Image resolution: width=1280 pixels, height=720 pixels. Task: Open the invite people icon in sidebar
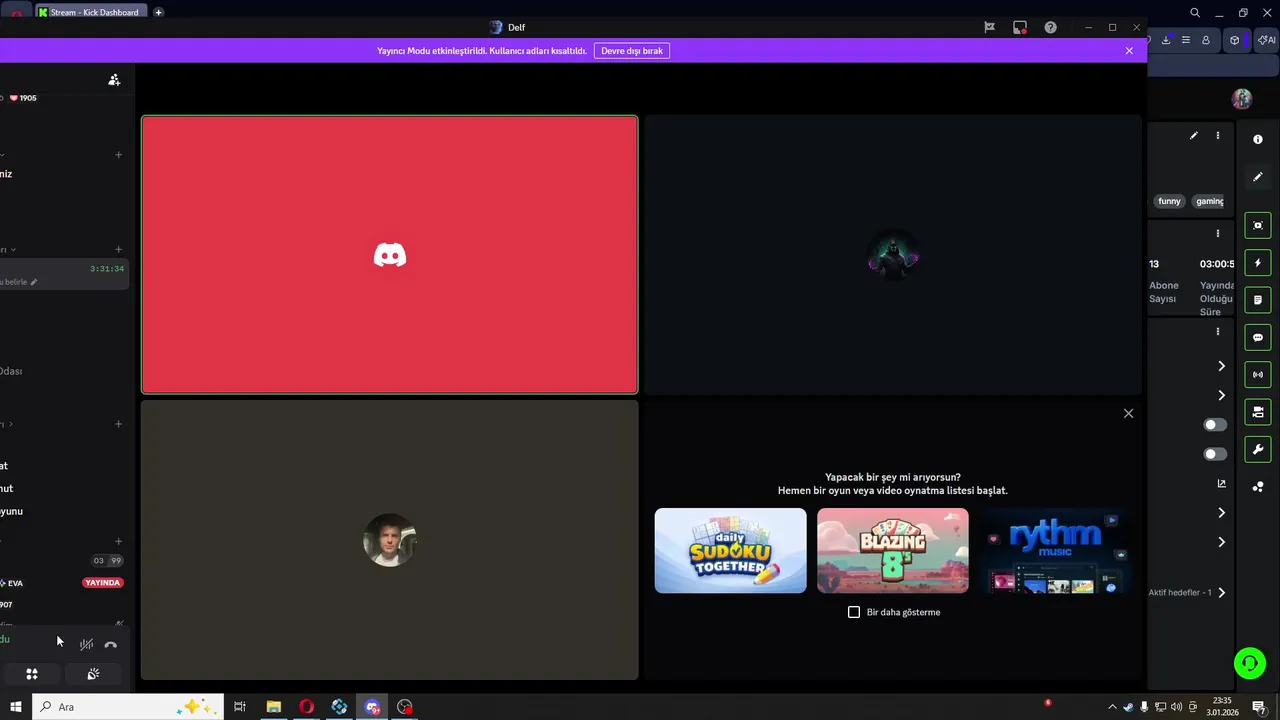pos(114,80)
